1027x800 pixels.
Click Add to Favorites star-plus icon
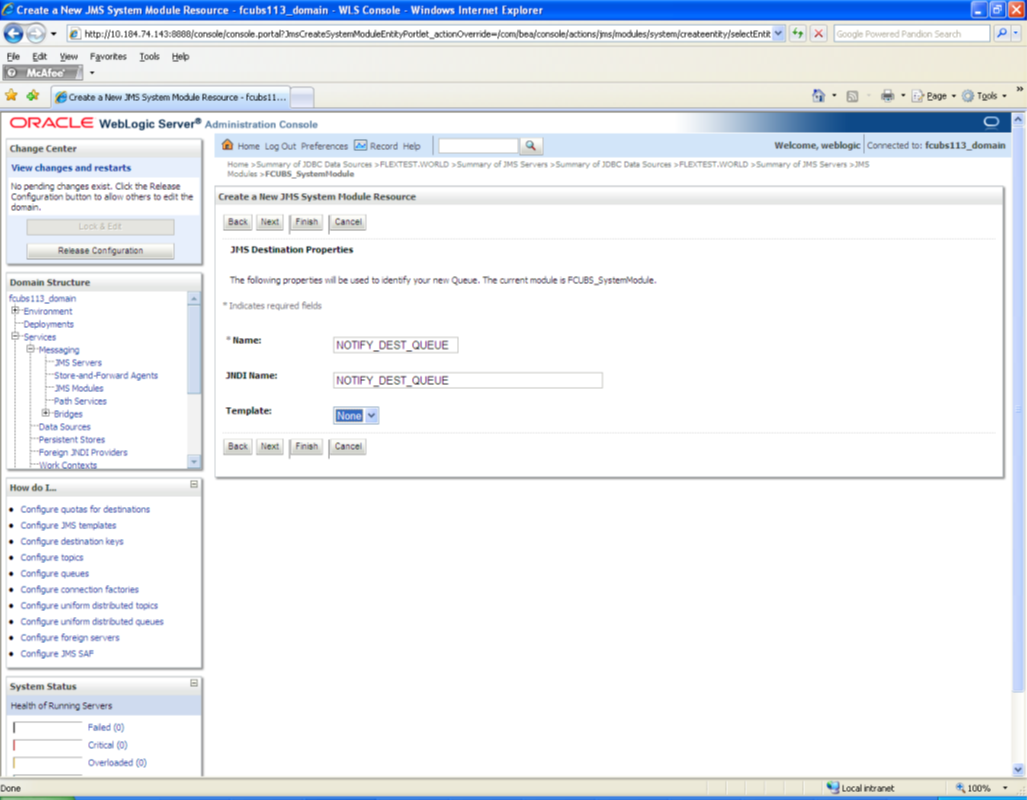[33, 96]
